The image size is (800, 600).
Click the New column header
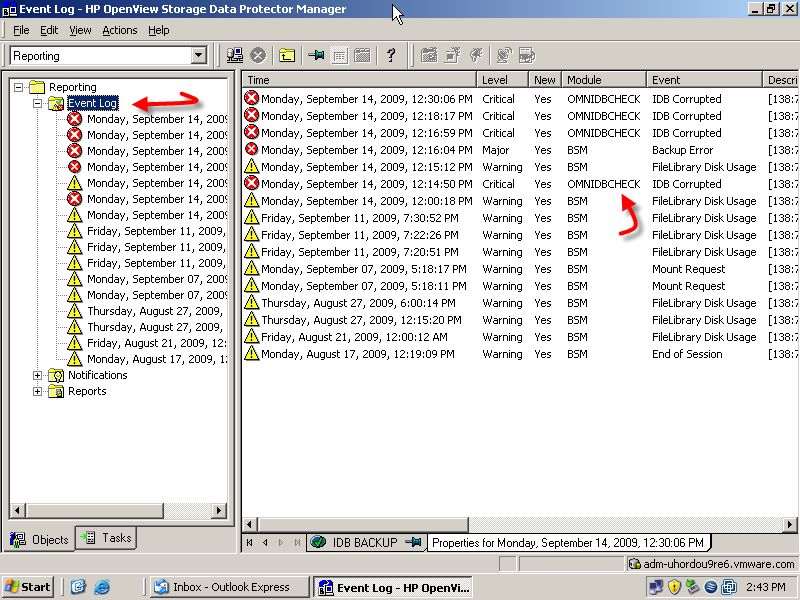[x=544, y=80]
